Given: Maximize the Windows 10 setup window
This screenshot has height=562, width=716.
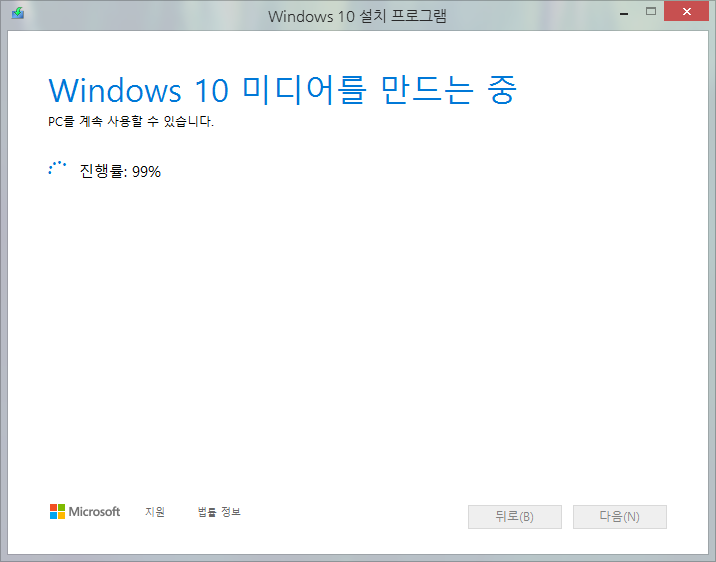Looking at the screenshot, I should pyautogui.click(x=651, y=12).
